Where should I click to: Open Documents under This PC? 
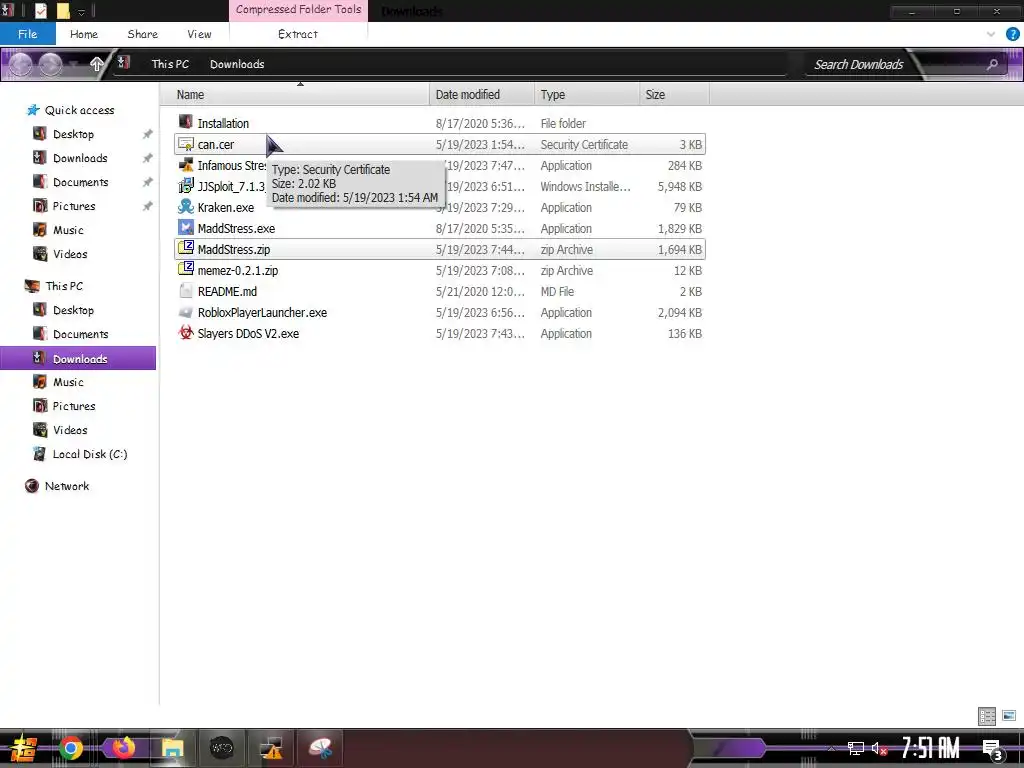(x=80, y=334)
